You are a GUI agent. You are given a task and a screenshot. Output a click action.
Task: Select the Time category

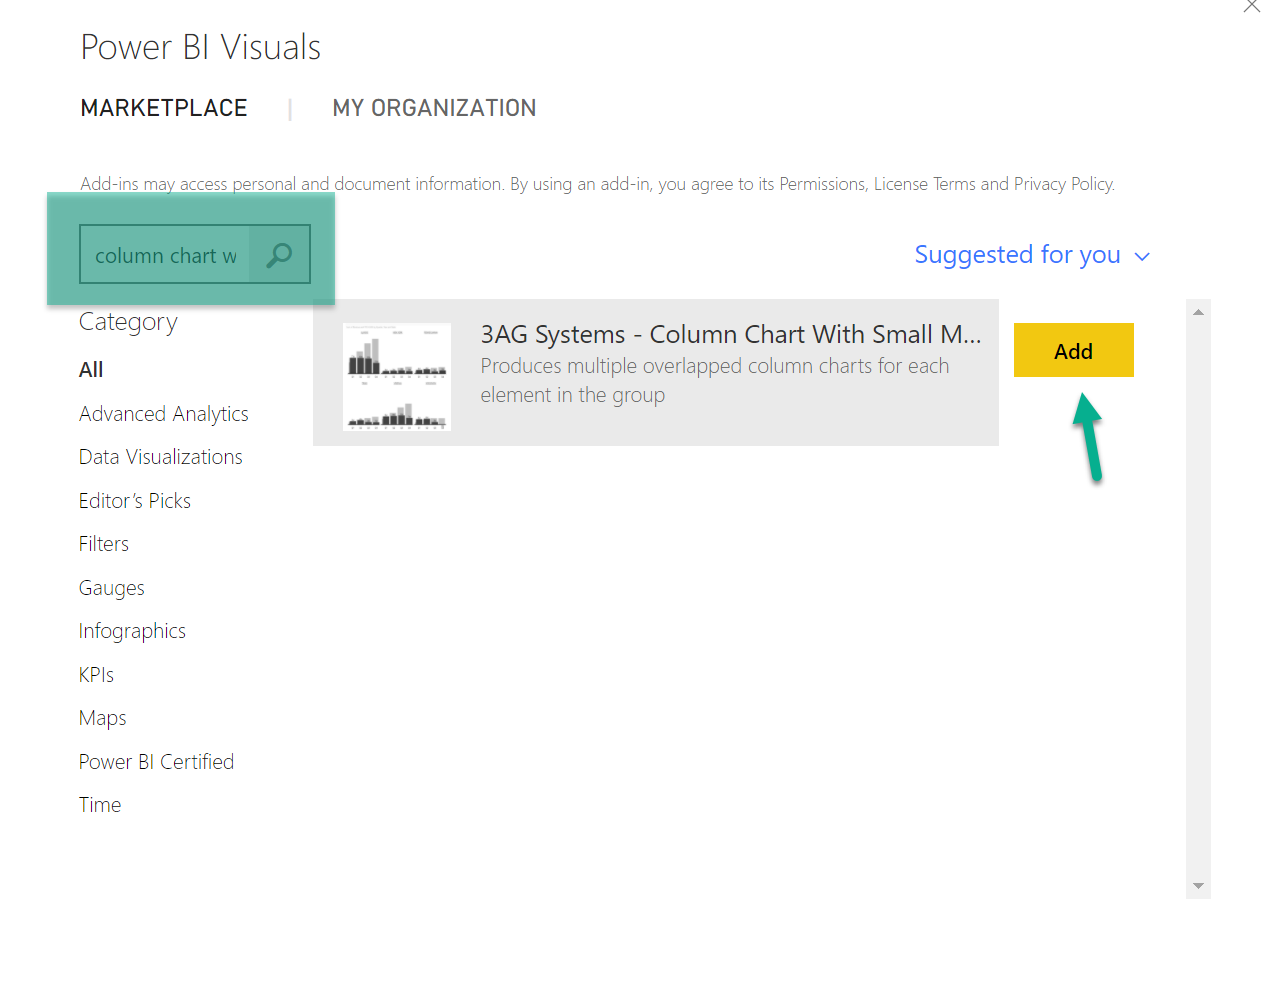point(100,805)
